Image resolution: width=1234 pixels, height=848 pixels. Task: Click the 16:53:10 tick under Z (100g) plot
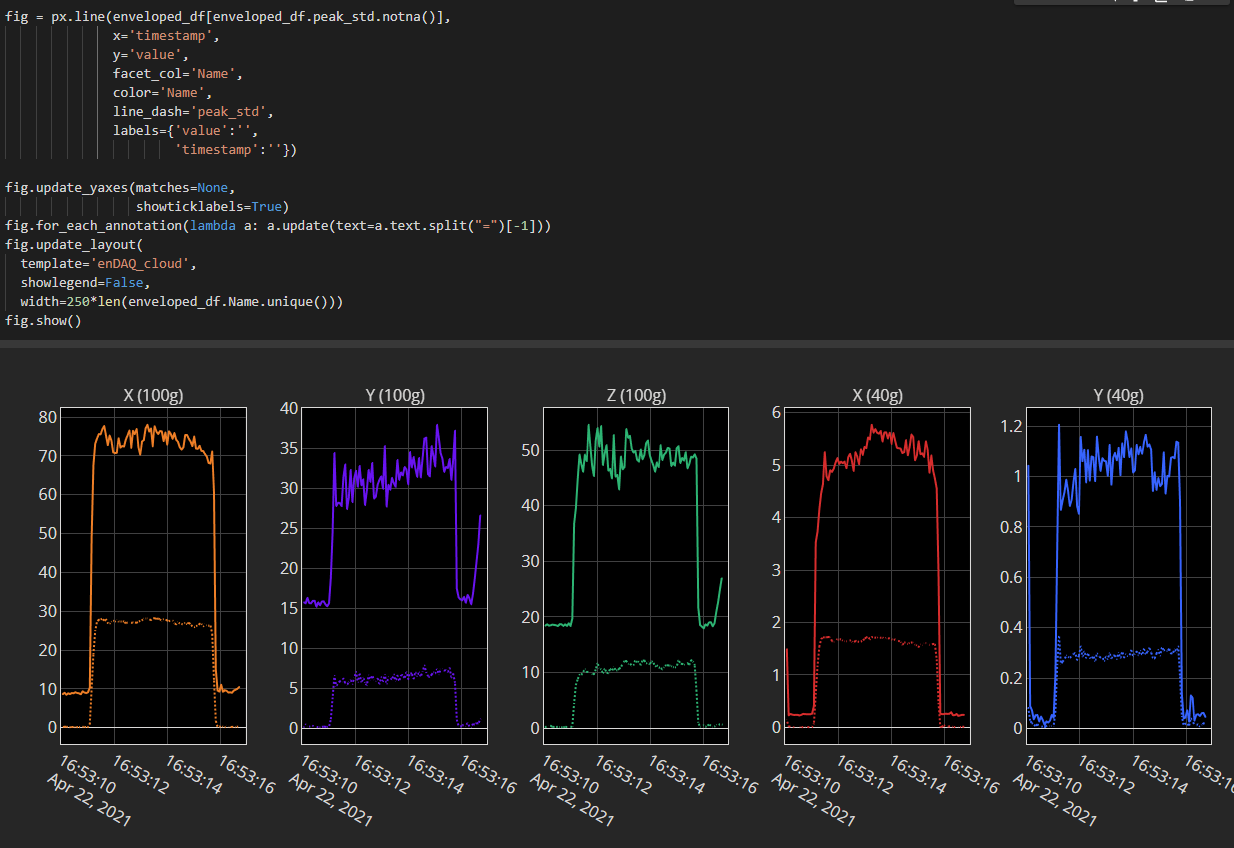click(569, 775)
